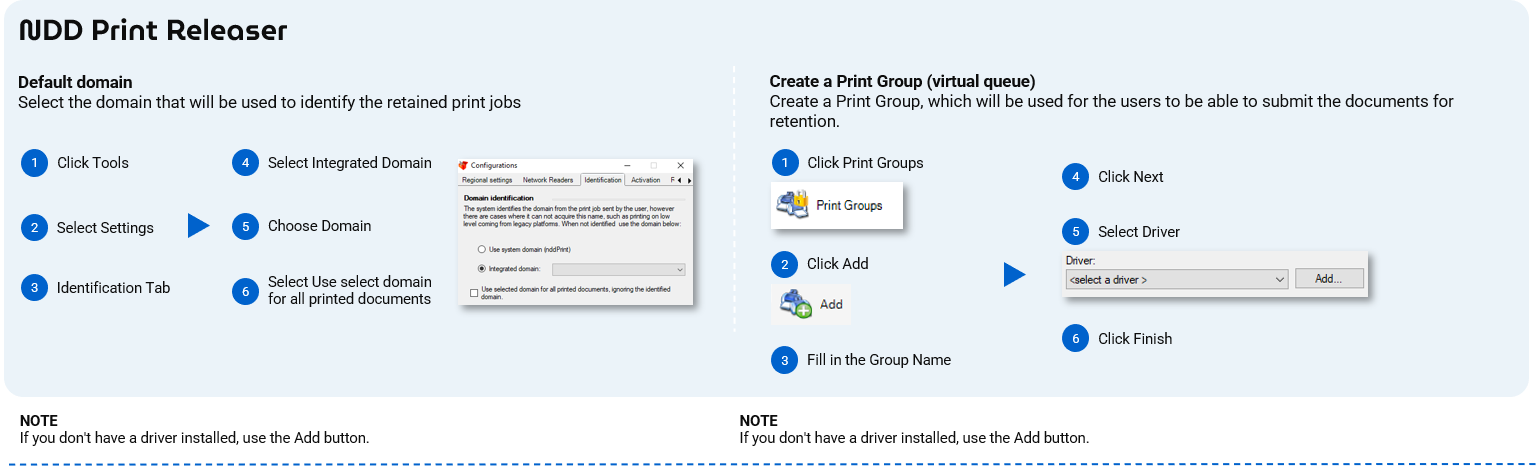The image size is (1538, 466).
Task: Open the Integrated domain dropdown list
Action: [x=619, y=269]
